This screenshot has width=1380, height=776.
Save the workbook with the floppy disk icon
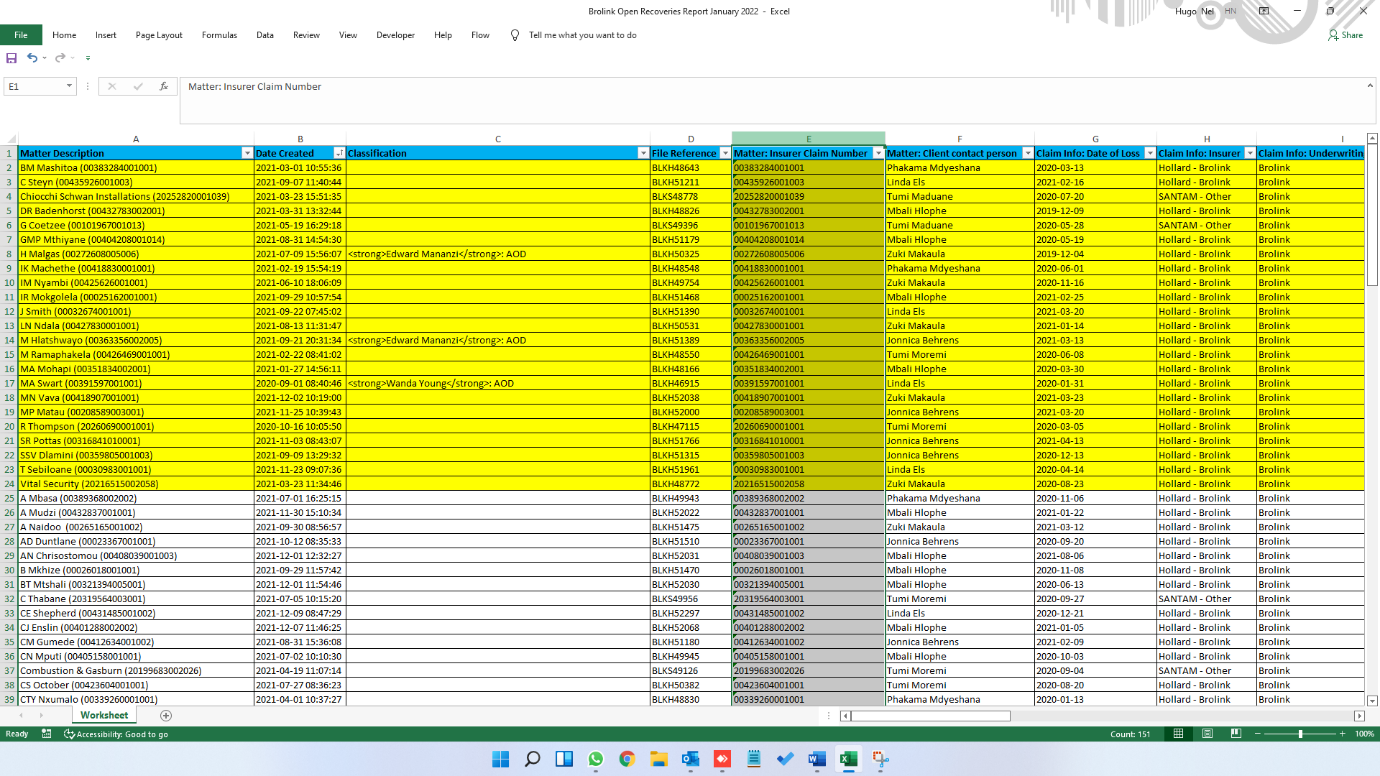coord(12,58)
